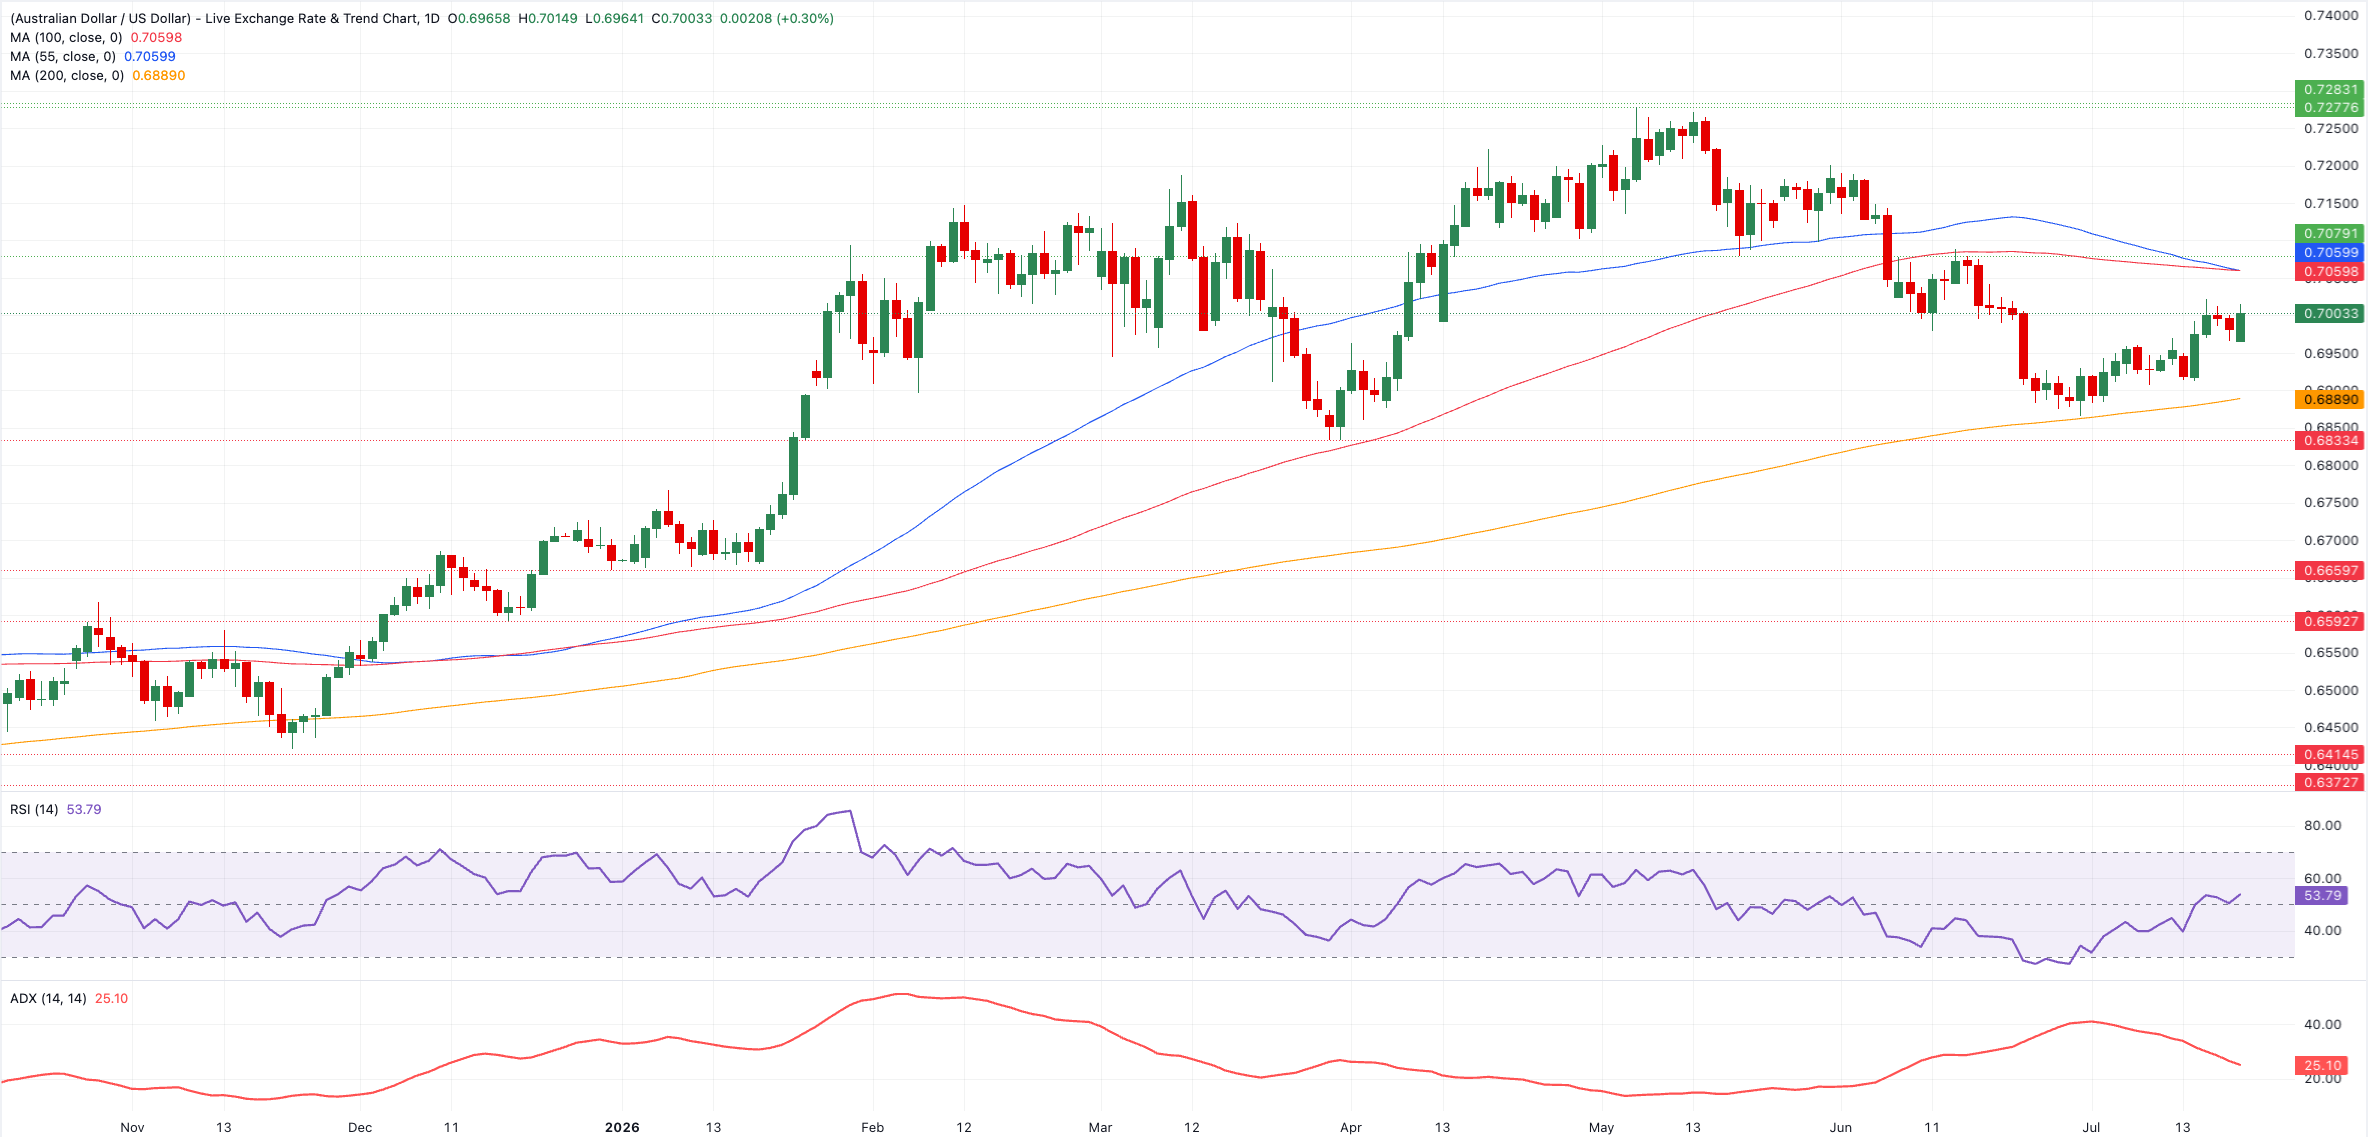Click the Jun label on the time axis
This screenshot has width=2368, height=1137.
click(x=1840, y=1127)
